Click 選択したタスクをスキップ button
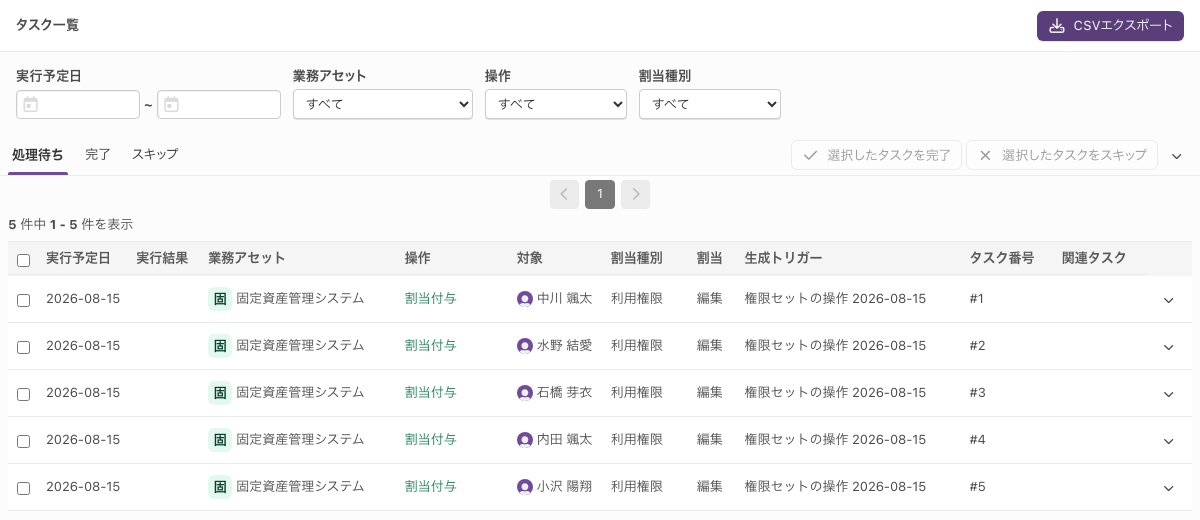This screenshot has width=1200, height=520. [1062, 155]
